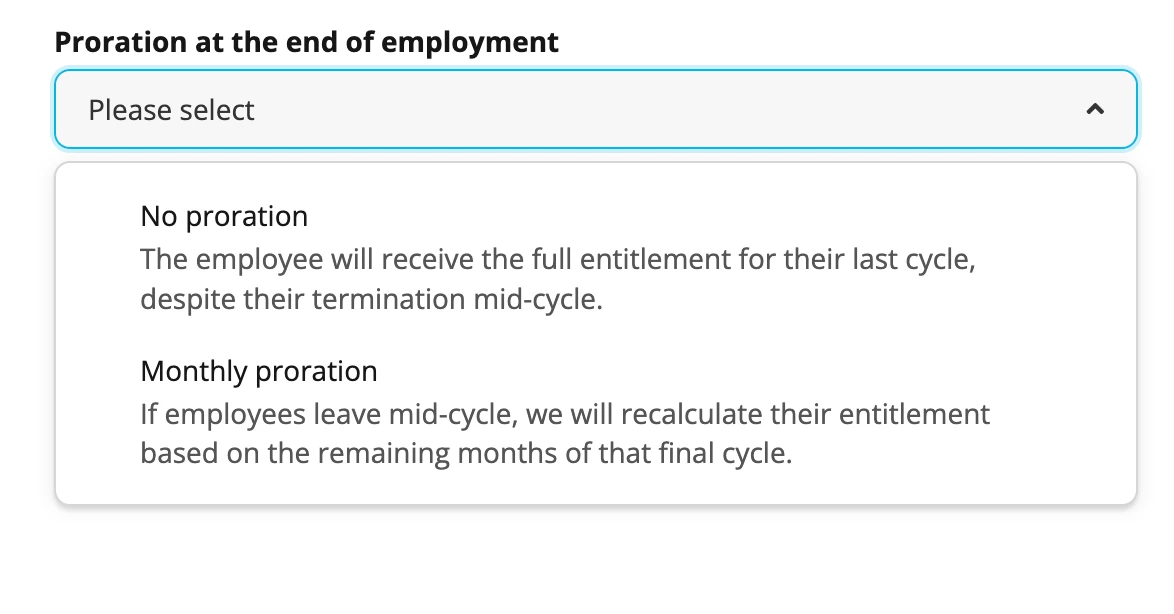Collapse the dropdown with the up chevron
This screenshot has height=614, width=1174.
1095,109
